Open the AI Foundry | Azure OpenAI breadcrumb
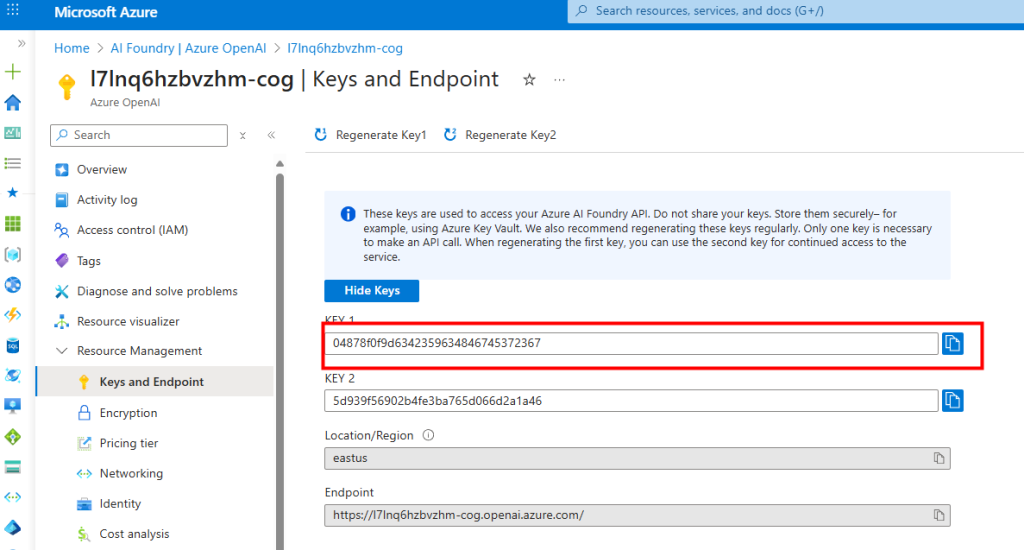1024x550 pixels. pyautogui.click(x=188, y=48)
